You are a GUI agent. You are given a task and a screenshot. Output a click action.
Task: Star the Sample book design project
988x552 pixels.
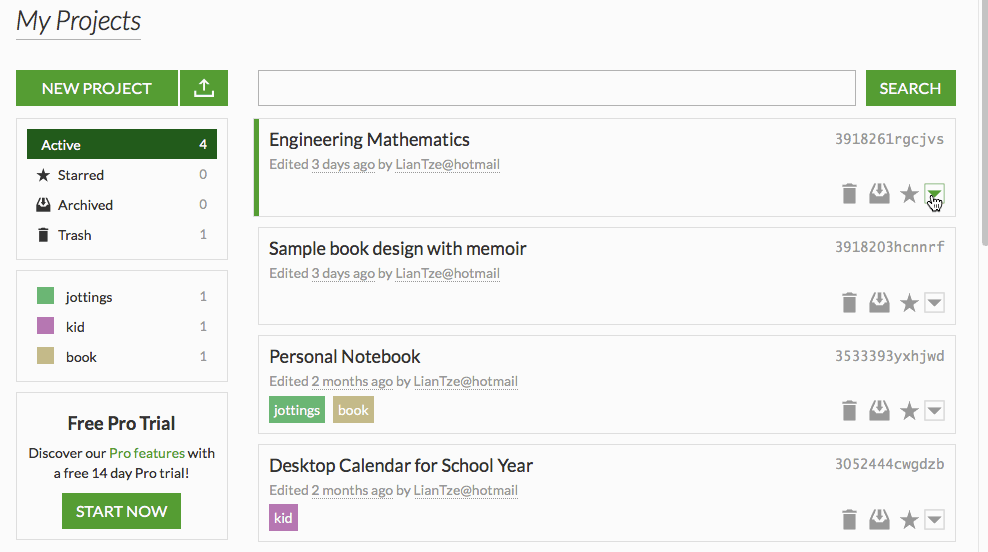coord(909,303)
